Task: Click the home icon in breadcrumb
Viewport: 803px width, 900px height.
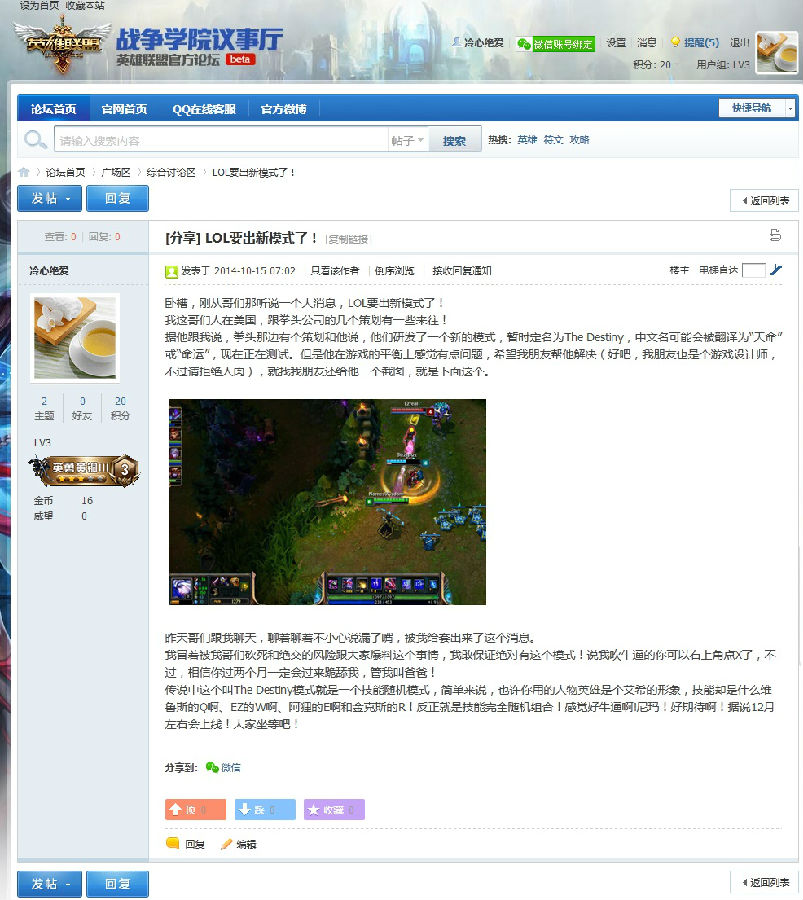Action: pos(24,172)
